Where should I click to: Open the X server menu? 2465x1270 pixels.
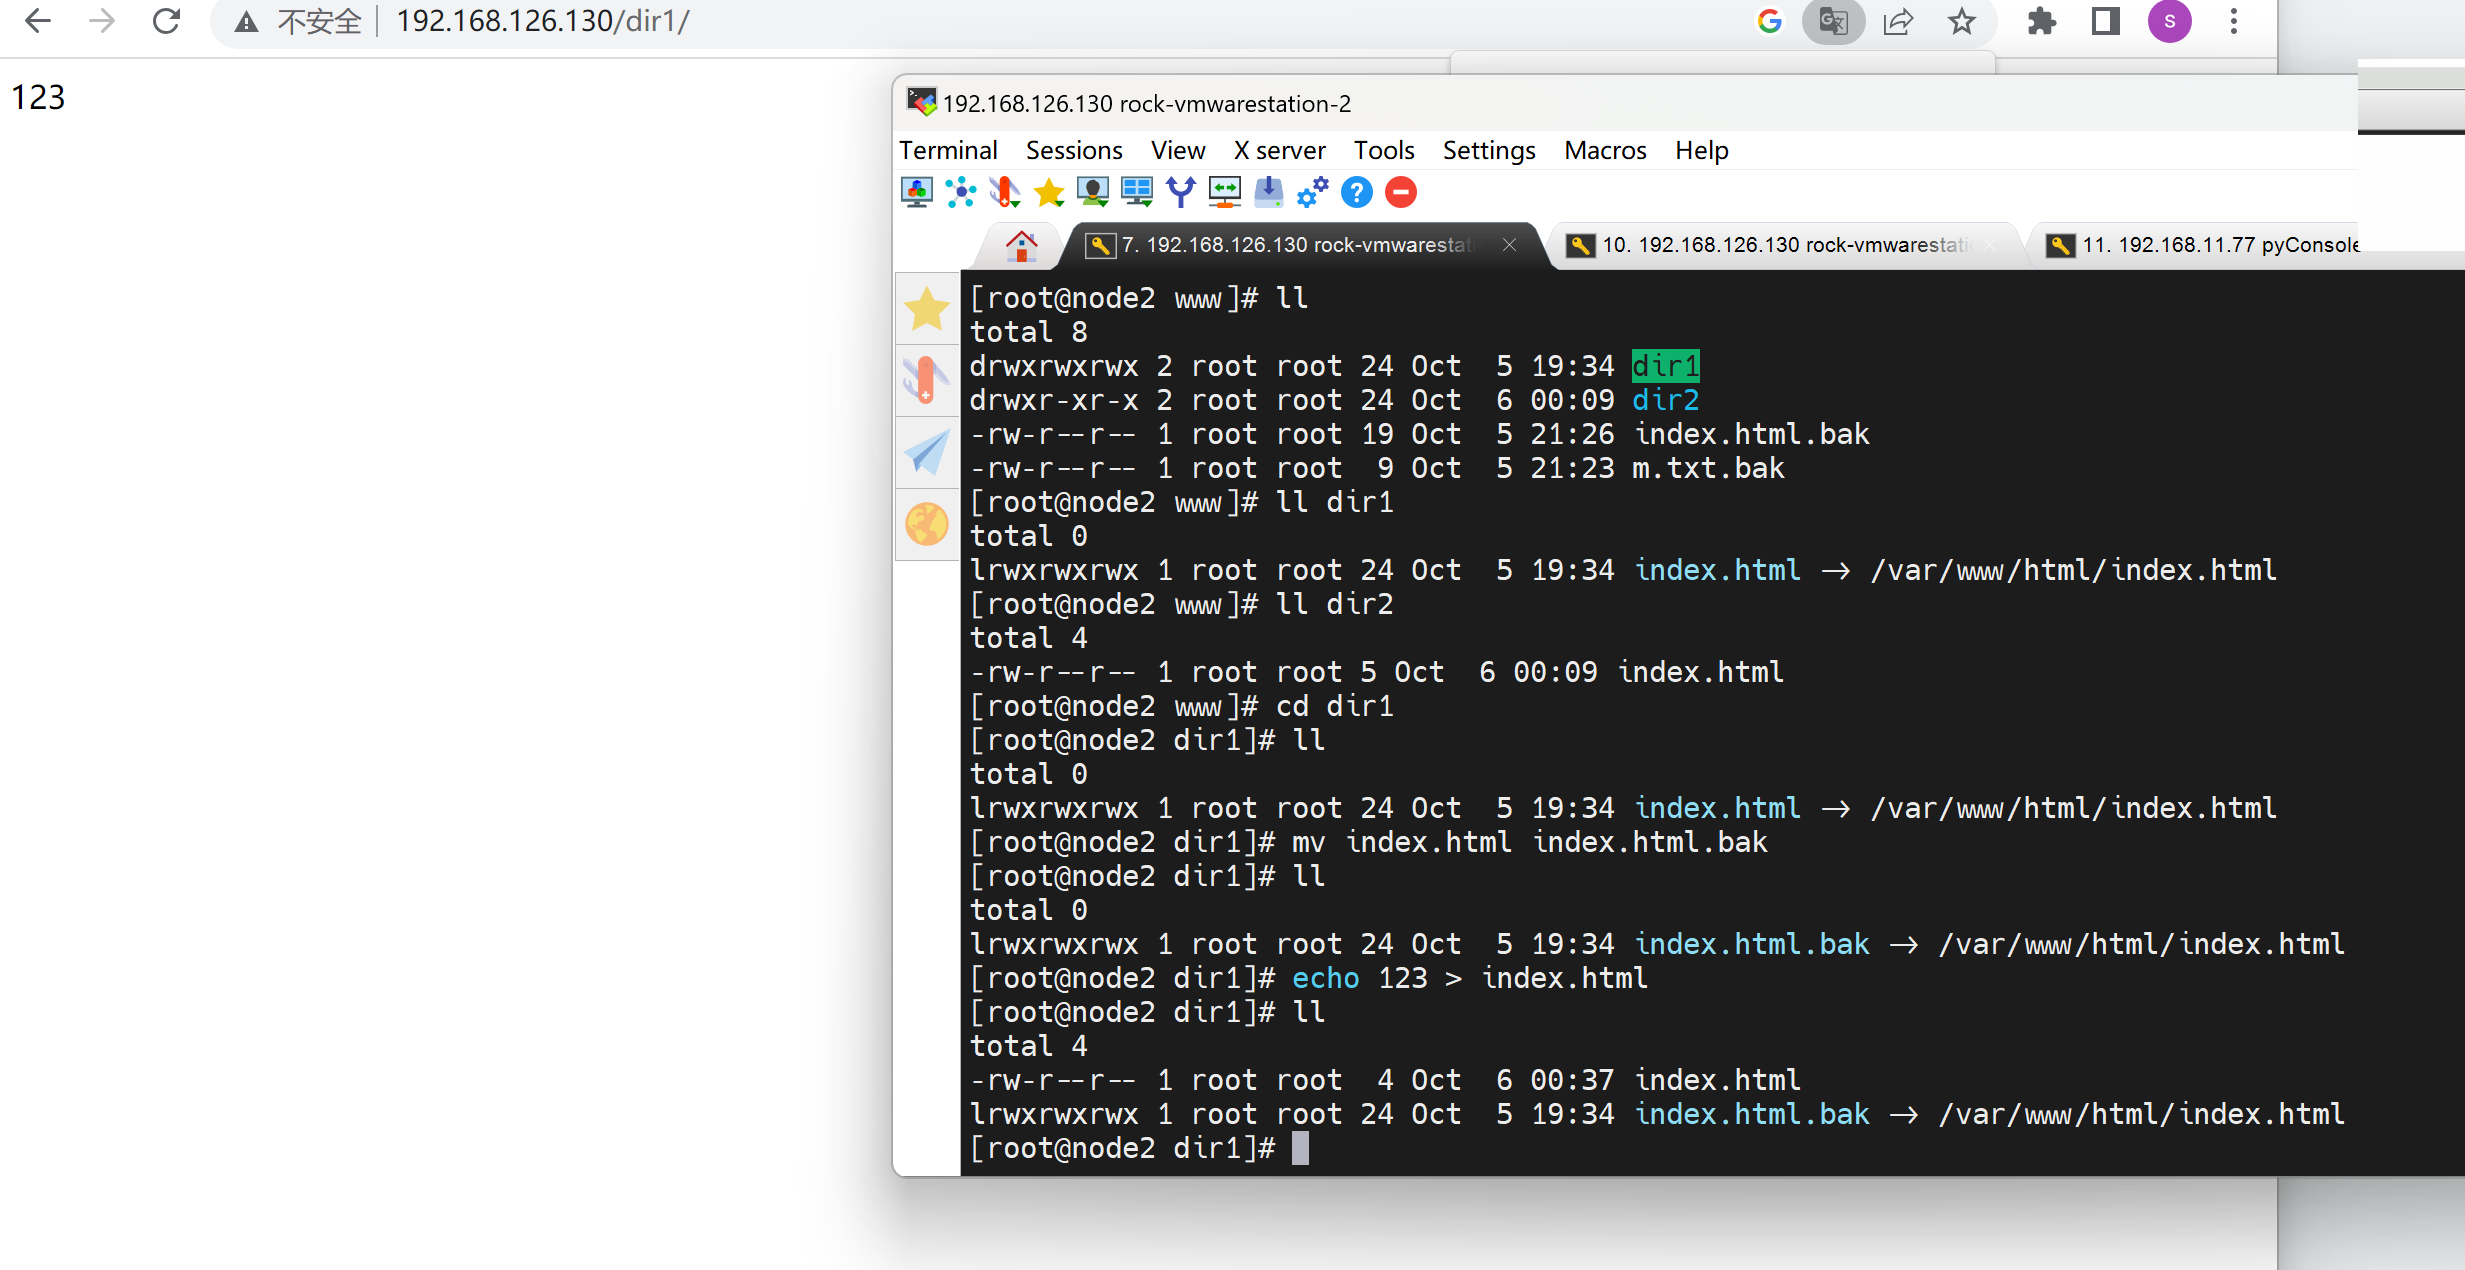(x=1279, y=150)
